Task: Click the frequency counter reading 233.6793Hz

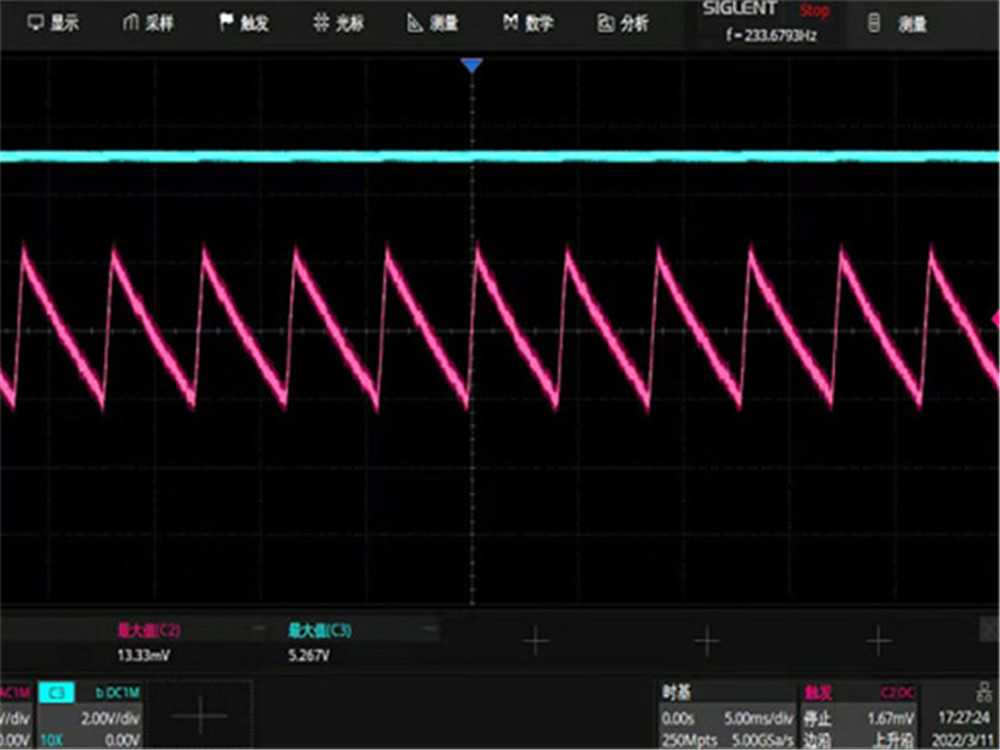Action: [771, 35]
